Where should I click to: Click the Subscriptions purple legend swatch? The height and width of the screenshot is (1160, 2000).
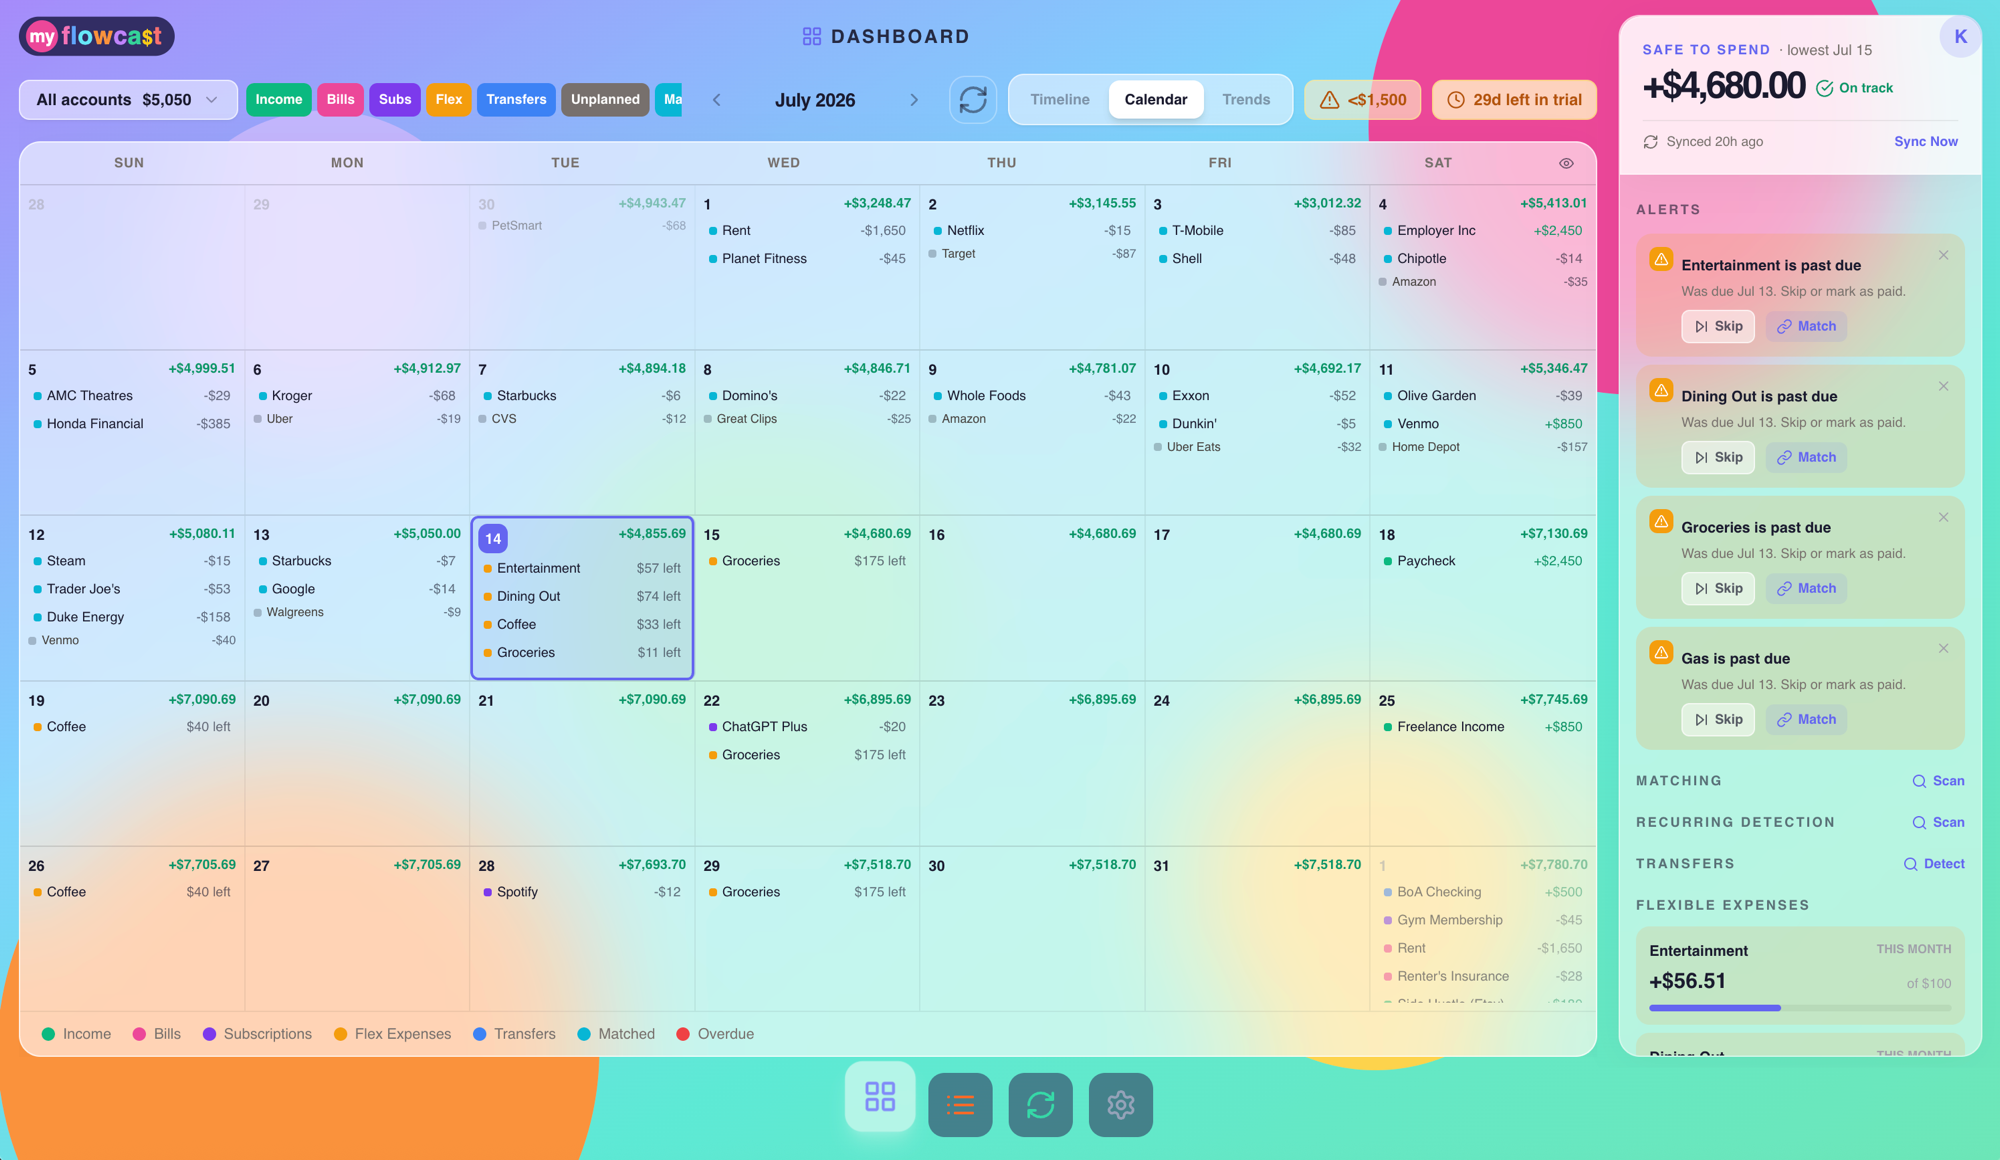[209, 1034]
